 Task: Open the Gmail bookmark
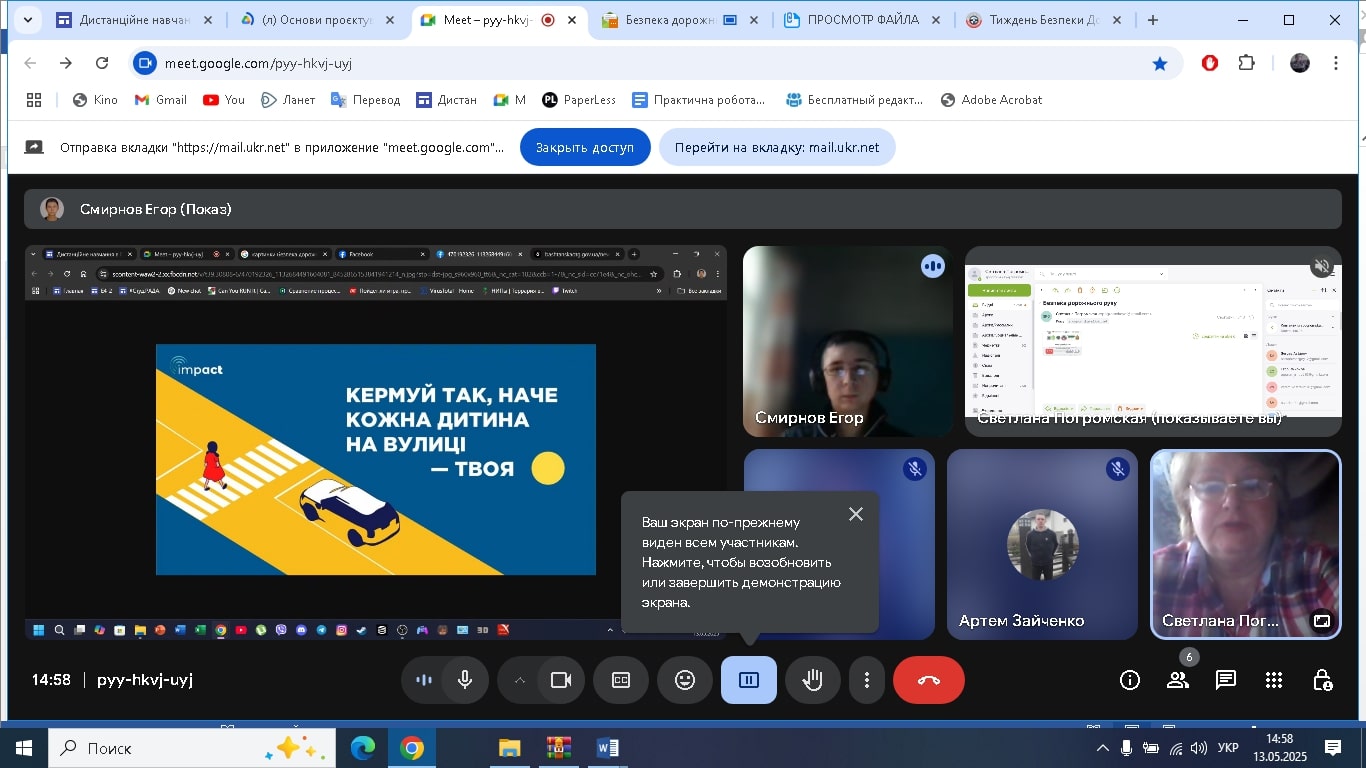[x=161, y=100]
